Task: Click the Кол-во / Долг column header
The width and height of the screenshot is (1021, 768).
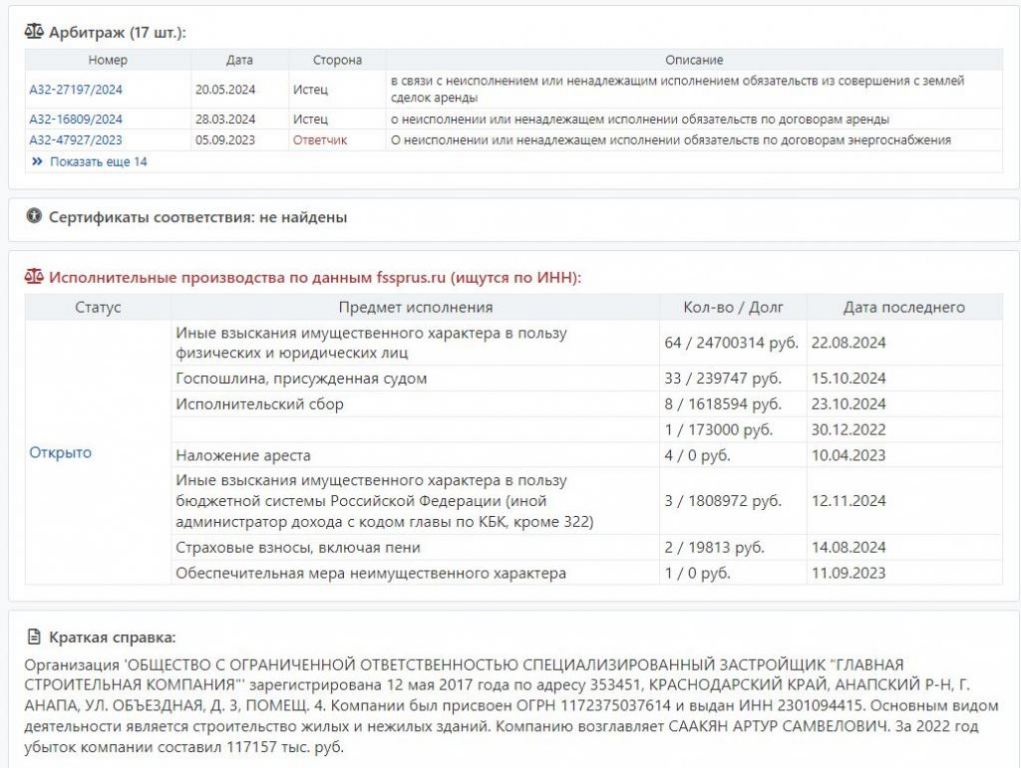Action: coord(732,307)
